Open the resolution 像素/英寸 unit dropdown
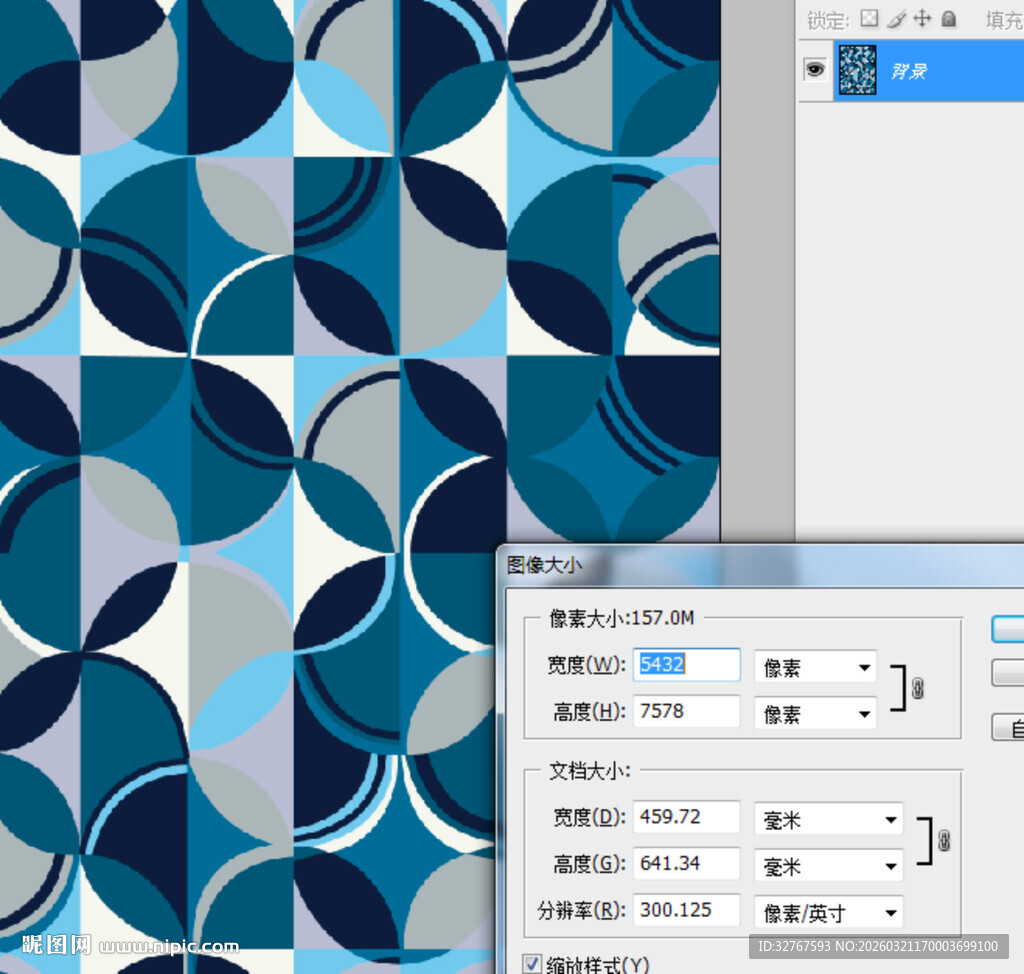The image size is (1024, 974). click(828, 911)
